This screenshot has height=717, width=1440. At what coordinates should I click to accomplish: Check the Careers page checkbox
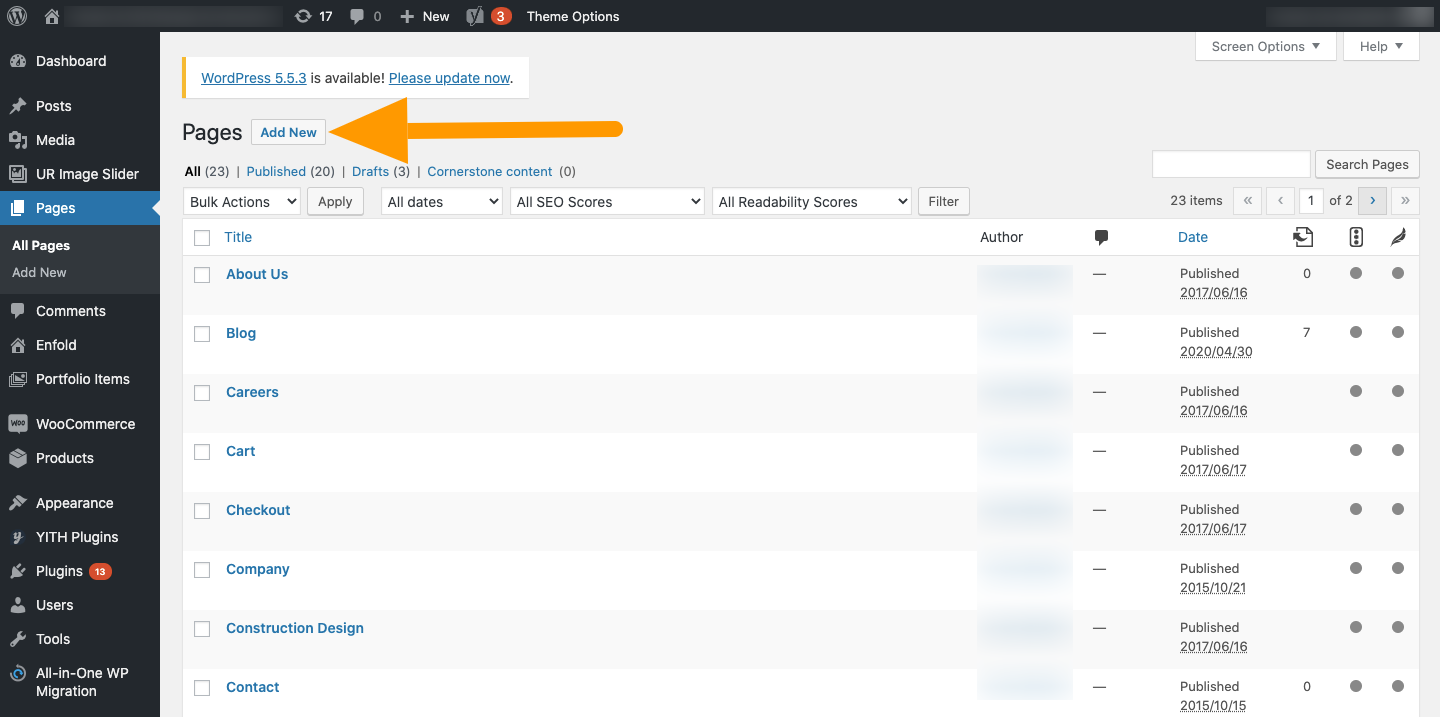(202, 393)
